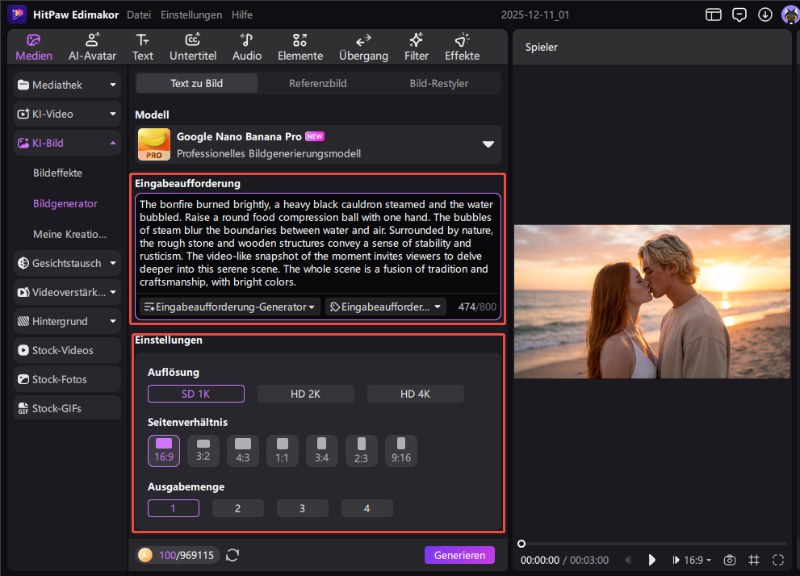Image resolution: width=800 pixels, height=576 pixels.
Task: Open Stock-Videos in the sidebar
Action: (67, 350)
